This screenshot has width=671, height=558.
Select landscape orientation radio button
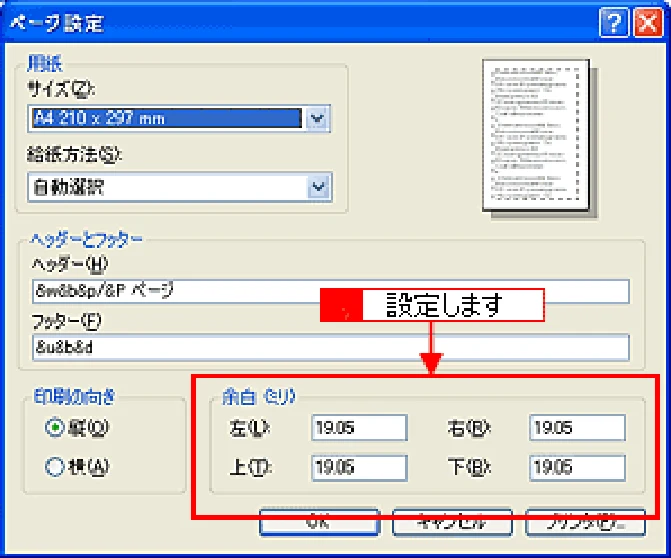[x=55, y=466]
